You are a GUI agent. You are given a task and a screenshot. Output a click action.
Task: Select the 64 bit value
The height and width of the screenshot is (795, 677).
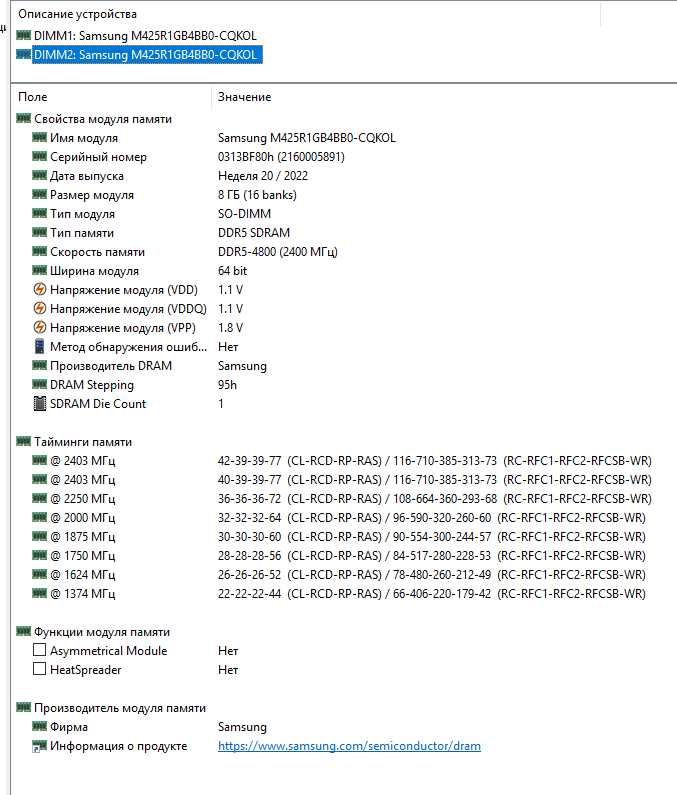tap(232, 271)
